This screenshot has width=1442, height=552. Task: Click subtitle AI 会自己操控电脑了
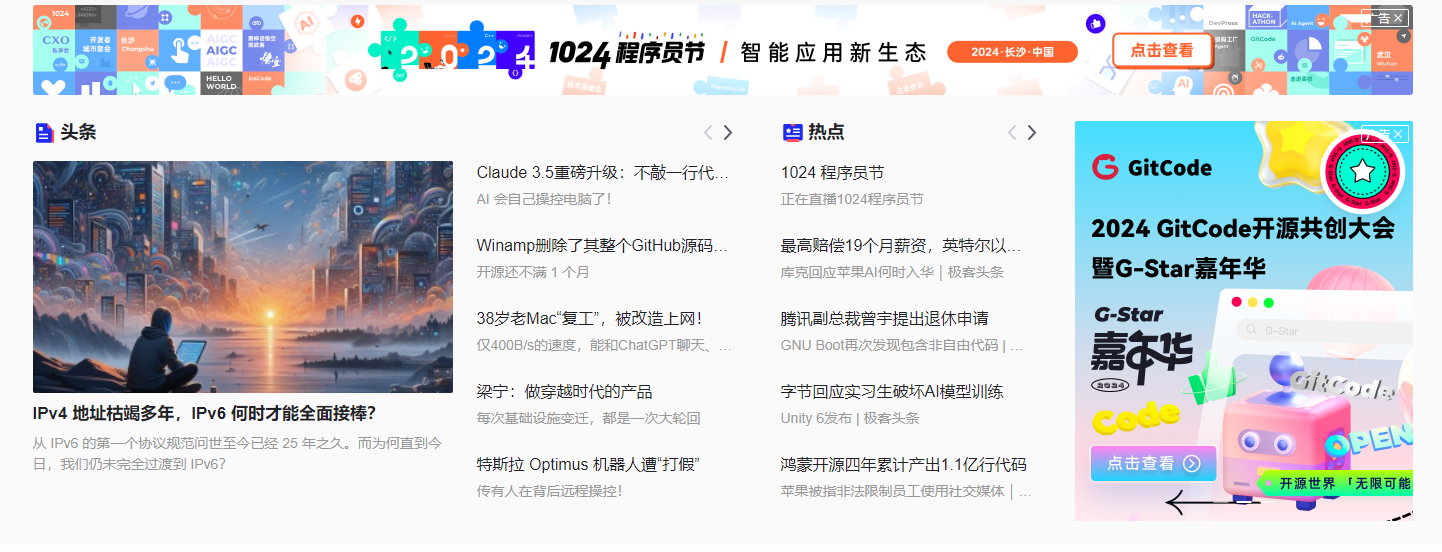(x=544, y=199)
